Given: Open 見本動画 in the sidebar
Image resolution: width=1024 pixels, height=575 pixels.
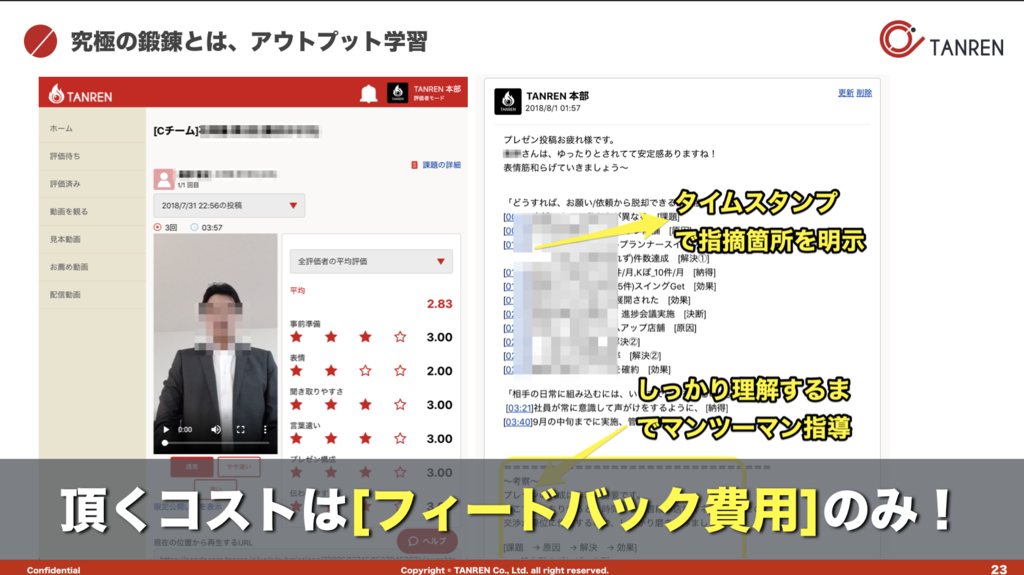Looking at the screenshot, I should click(65, 239).
